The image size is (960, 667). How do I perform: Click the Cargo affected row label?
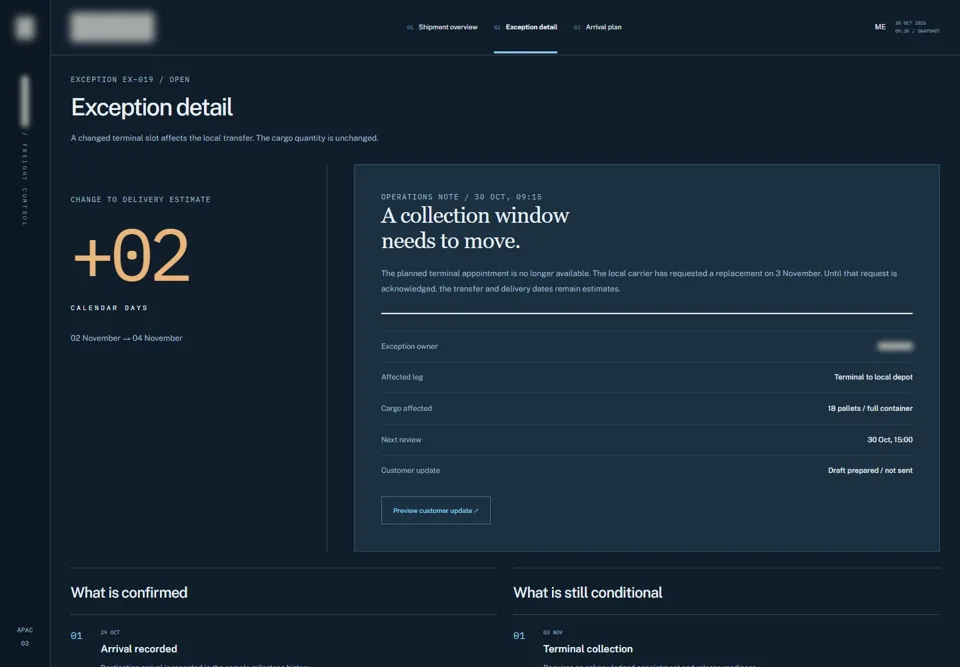pyautogui.click(x=406, y=409)
